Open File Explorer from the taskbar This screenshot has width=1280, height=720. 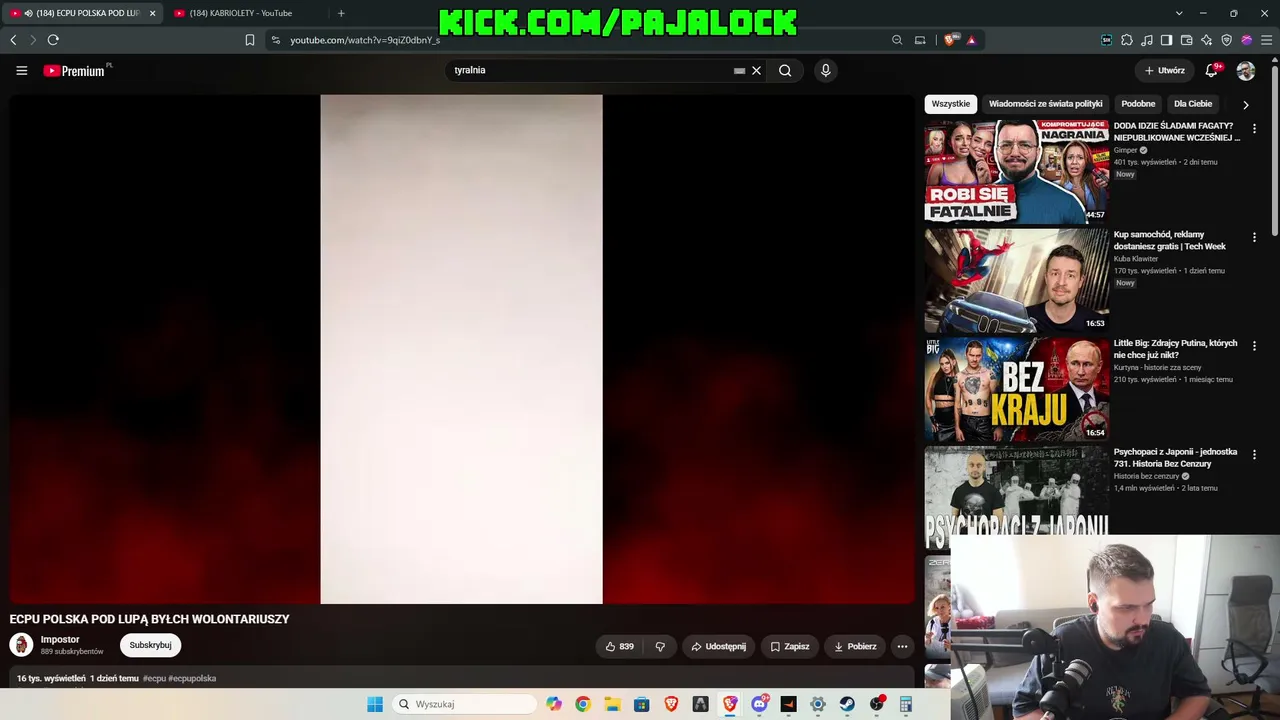click(x=612, y=704)
